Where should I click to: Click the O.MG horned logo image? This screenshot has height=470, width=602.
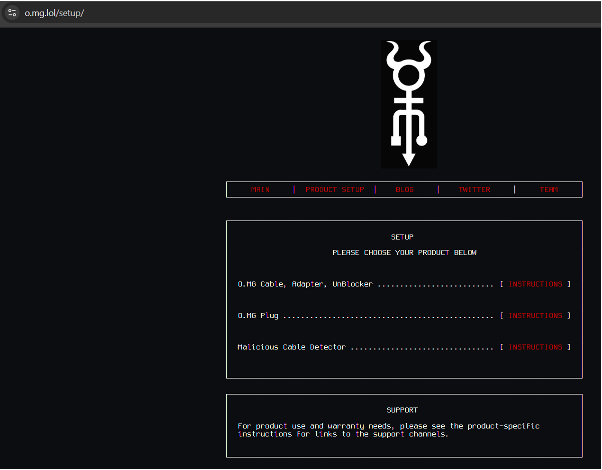tap(408, 104)
